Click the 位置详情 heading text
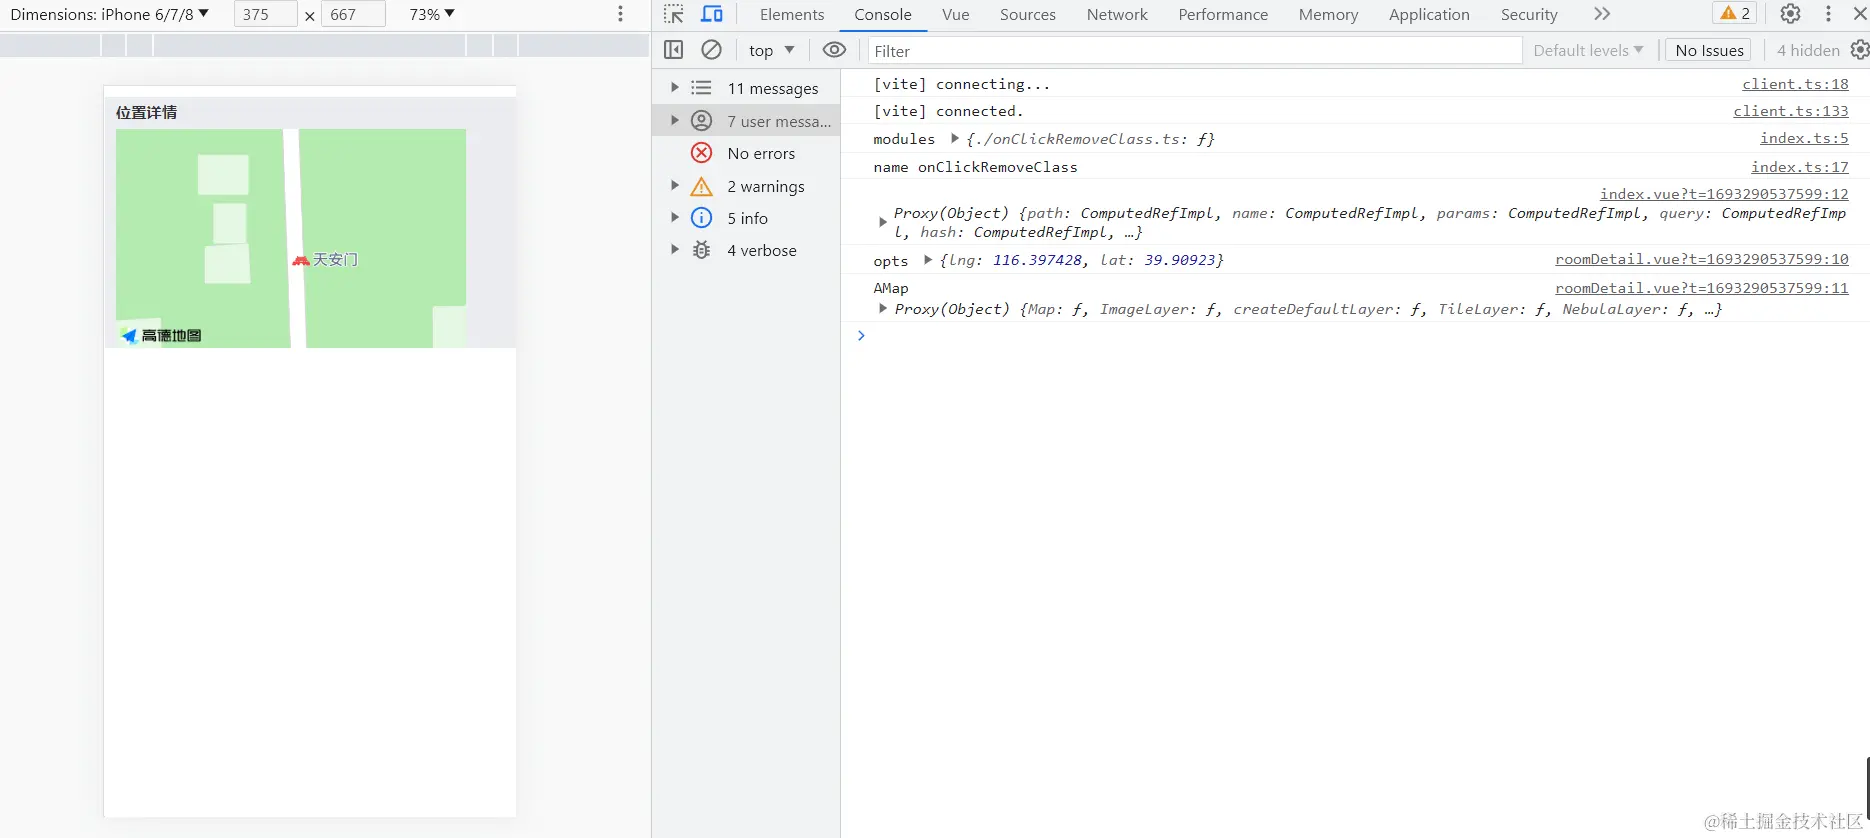The height and width of the screenshot is (838, 1870). pos(146,112)
